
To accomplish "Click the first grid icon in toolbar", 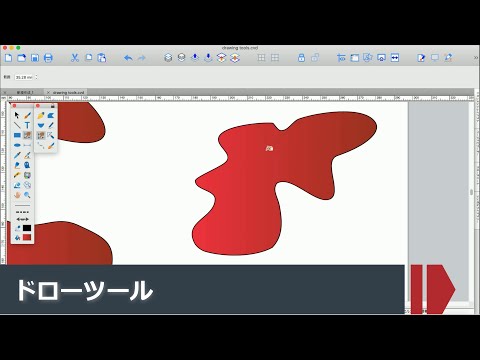I will (x=262, y=58).
